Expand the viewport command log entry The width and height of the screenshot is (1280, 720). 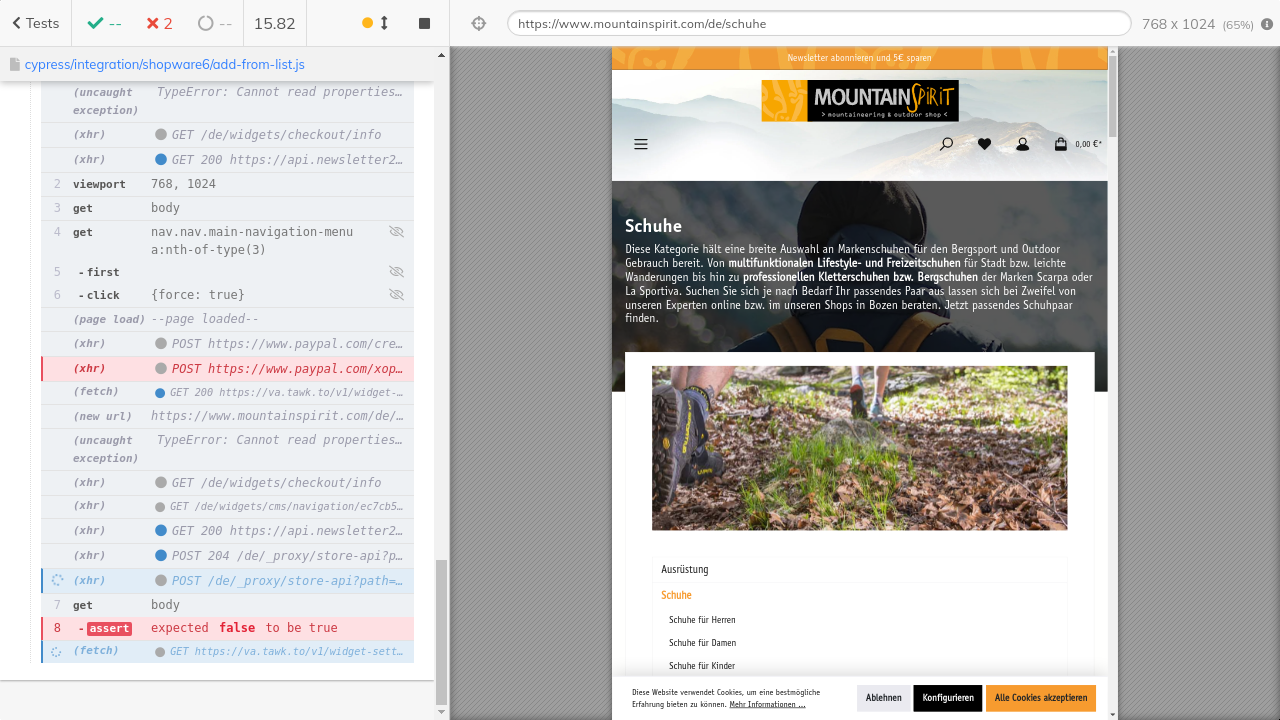click(227, 184)
